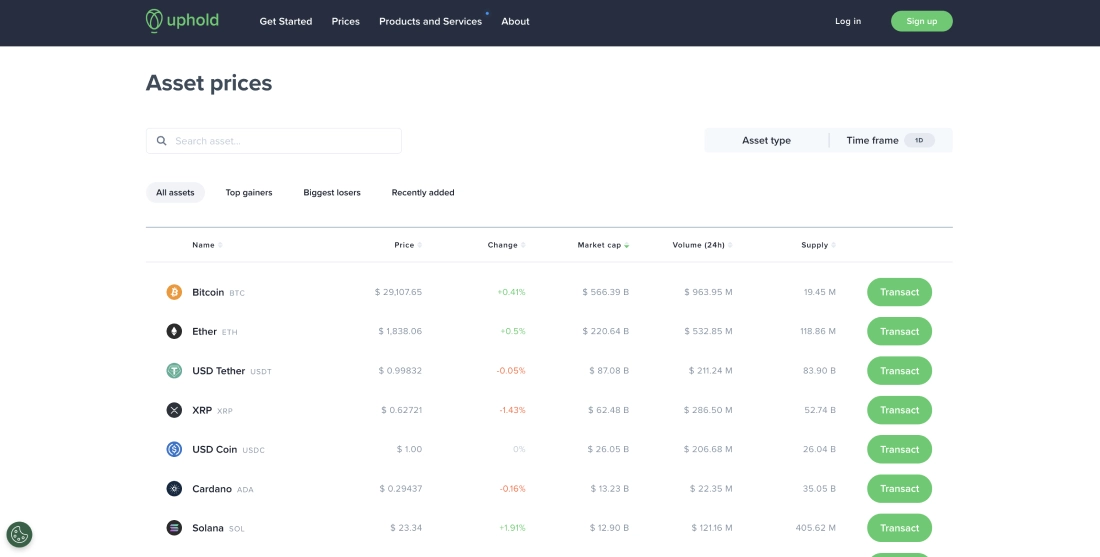Click the Bitcoin coin icon
The image size is (1100, 557).
click(x=174, y=292)
